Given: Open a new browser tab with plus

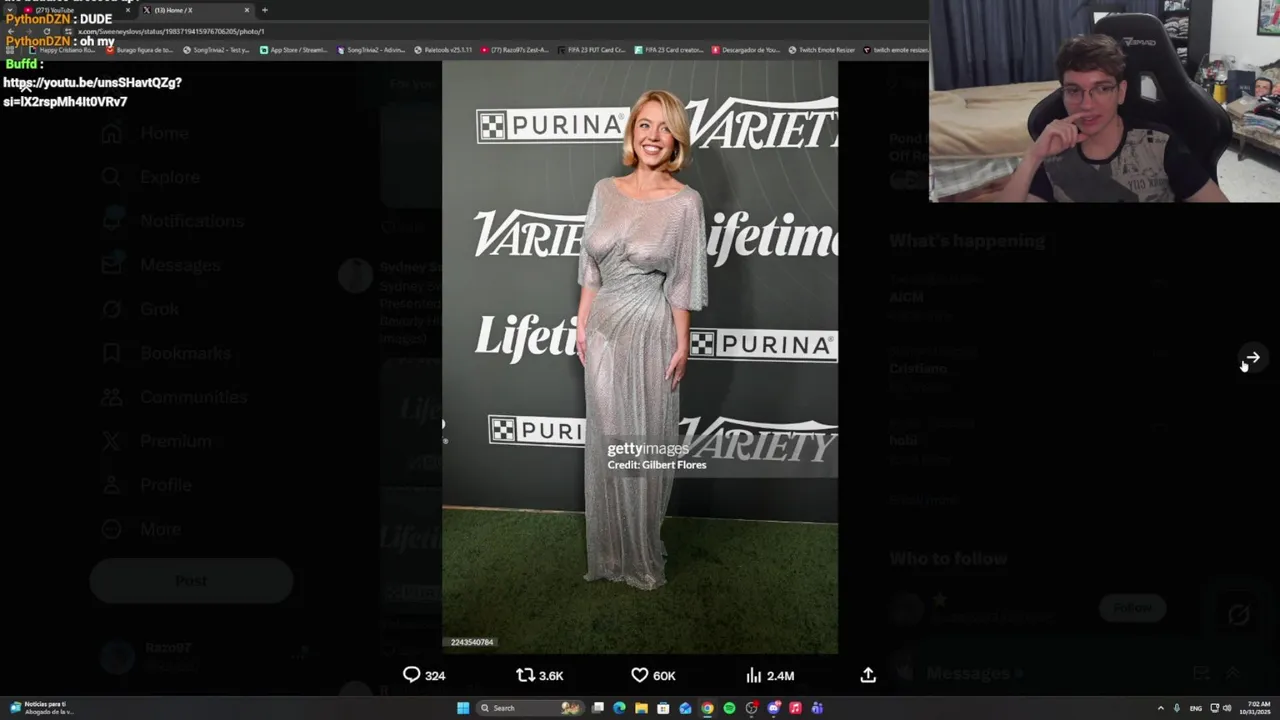Looking at the screenshot, I should tap(265, 10).
